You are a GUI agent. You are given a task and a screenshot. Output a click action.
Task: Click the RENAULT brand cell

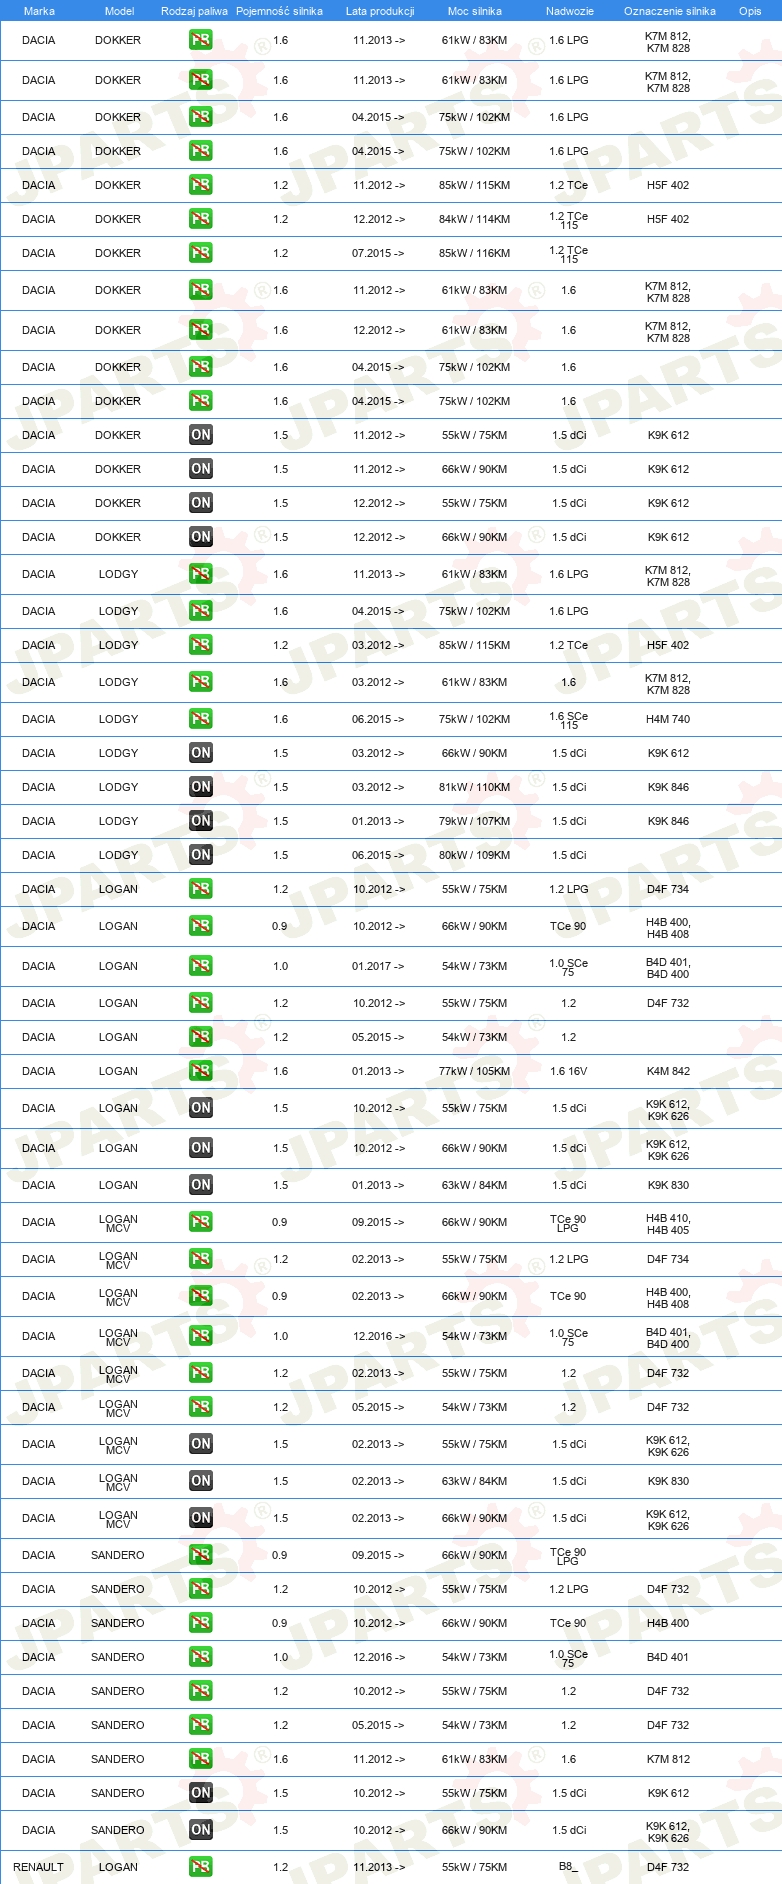pyautogui.click(x=38, y=1867)
